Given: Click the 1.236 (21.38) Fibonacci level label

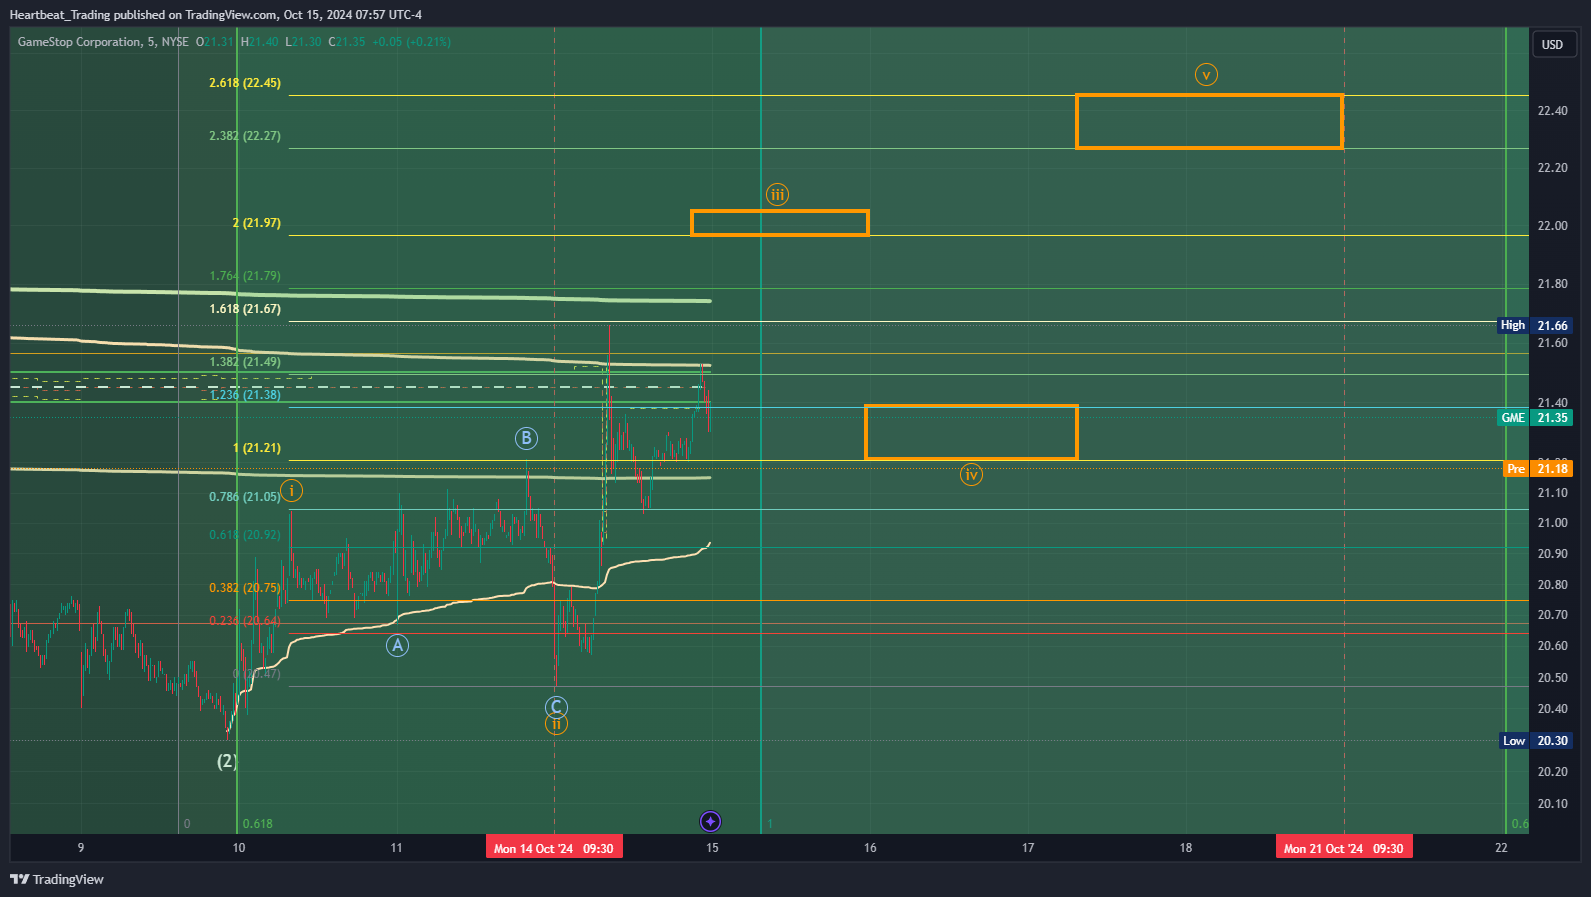Looking at the screenshot, I should tap(245, 395).
